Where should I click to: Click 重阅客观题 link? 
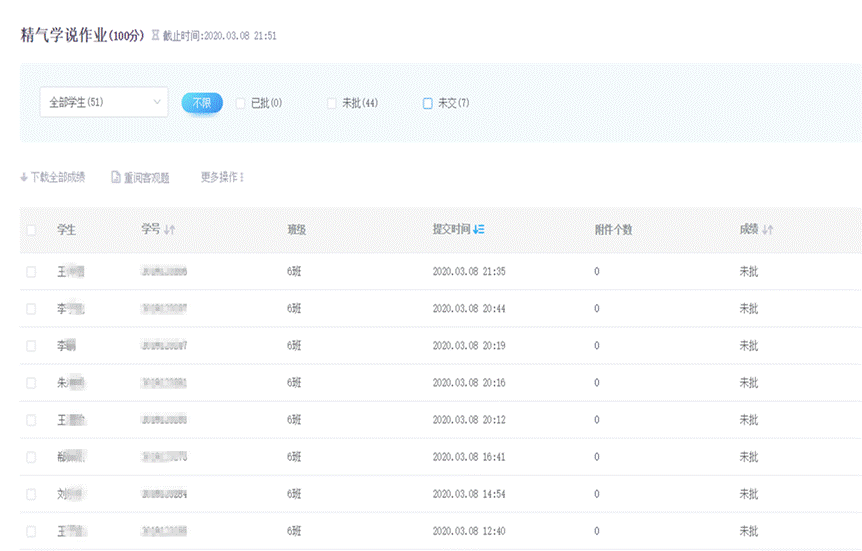(x=146, y=178)
